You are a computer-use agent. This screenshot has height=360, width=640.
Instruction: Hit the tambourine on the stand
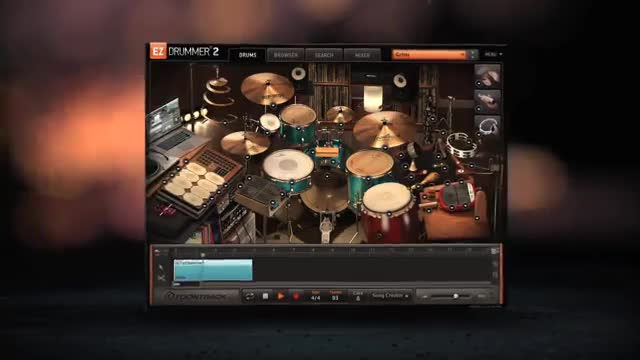(461, 145)
